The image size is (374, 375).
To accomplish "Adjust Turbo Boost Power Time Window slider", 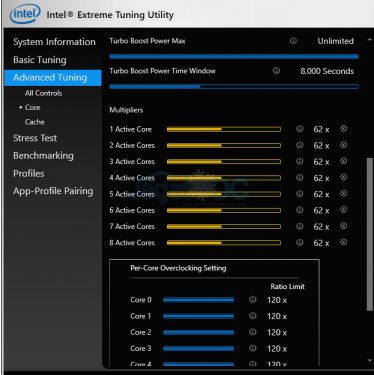I will coord(234,87).
